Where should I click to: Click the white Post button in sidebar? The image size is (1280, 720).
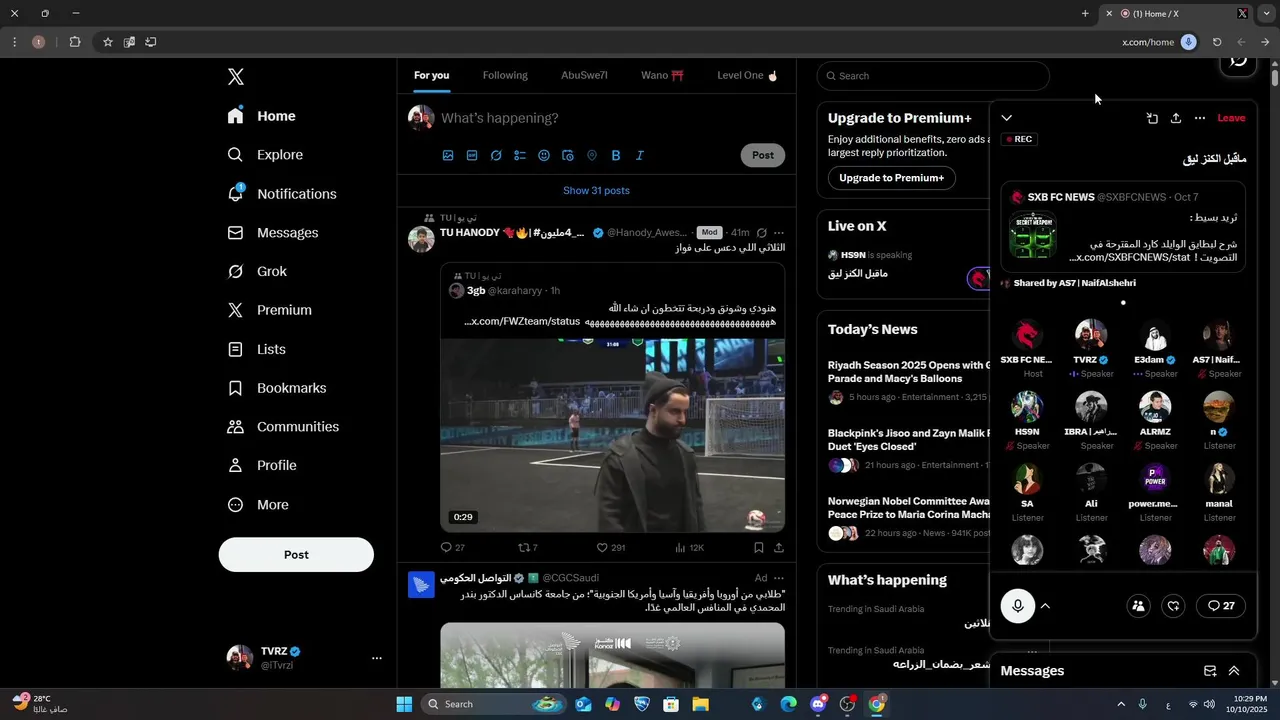(296, 555)
